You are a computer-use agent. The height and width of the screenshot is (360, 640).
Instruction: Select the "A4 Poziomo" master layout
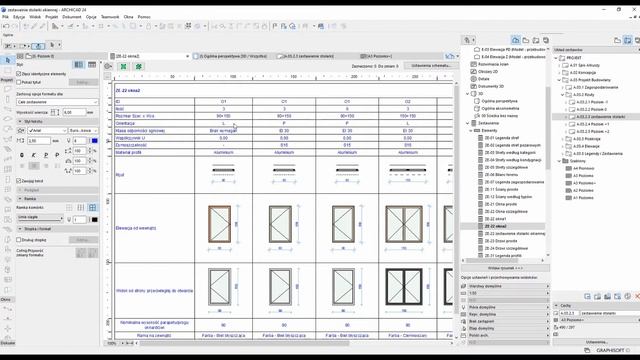click(x=583, y=168)
